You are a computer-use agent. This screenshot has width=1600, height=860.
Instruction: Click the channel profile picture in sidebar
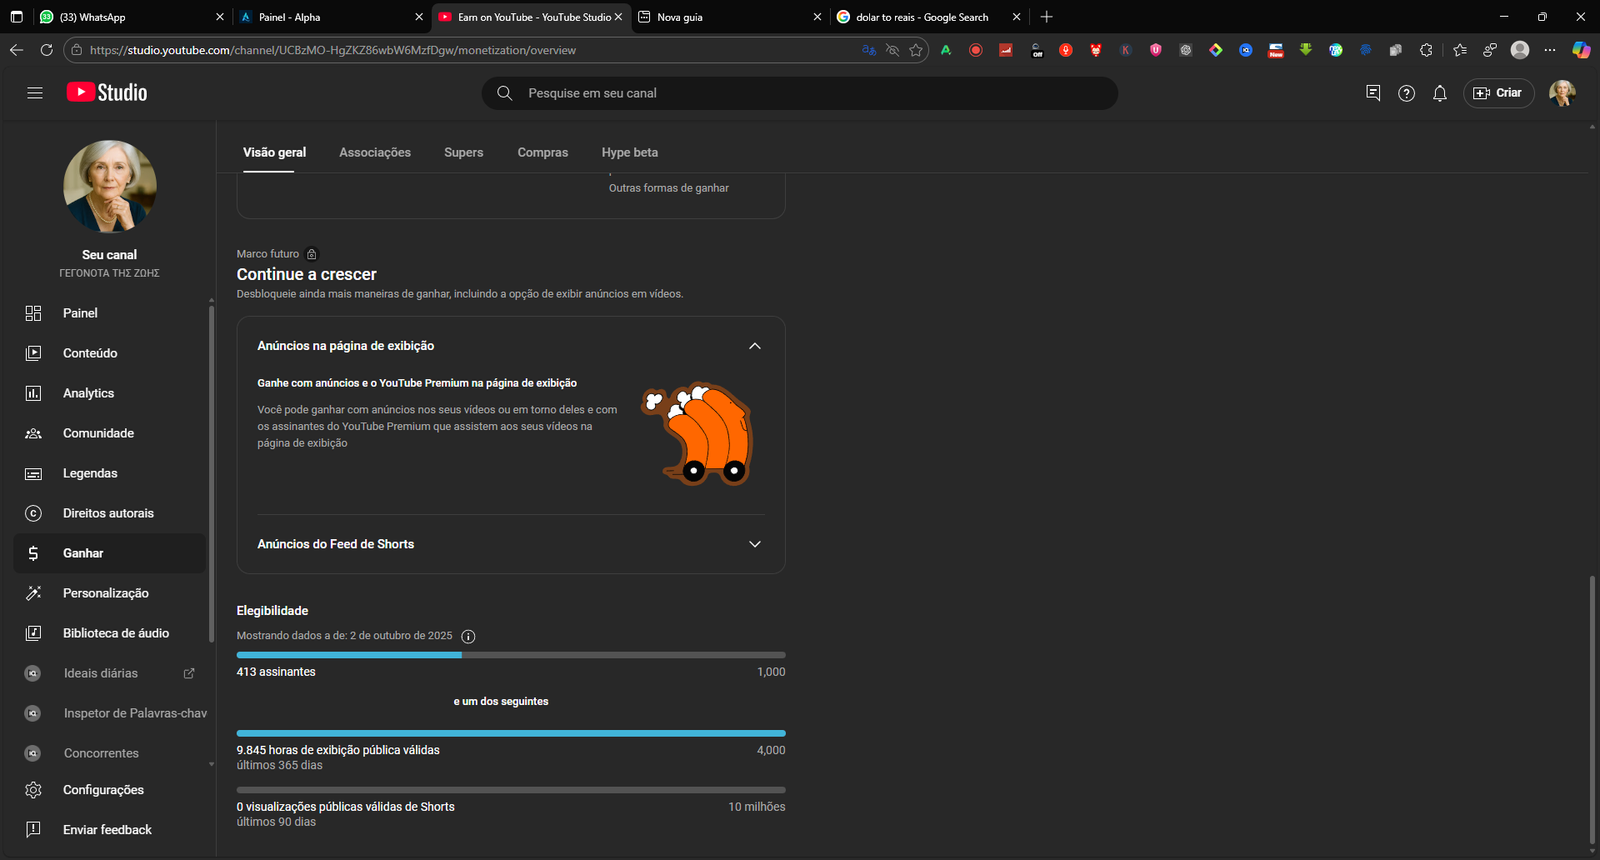pos(109,186)
